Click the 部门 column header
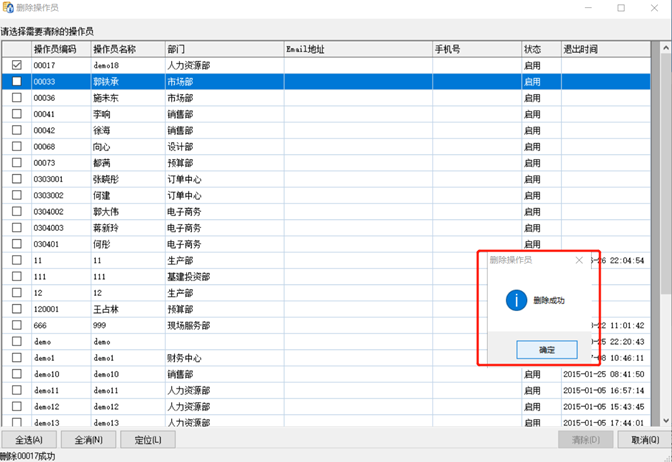The height and width of the screenshot is (462, 672). coord(176,48)
